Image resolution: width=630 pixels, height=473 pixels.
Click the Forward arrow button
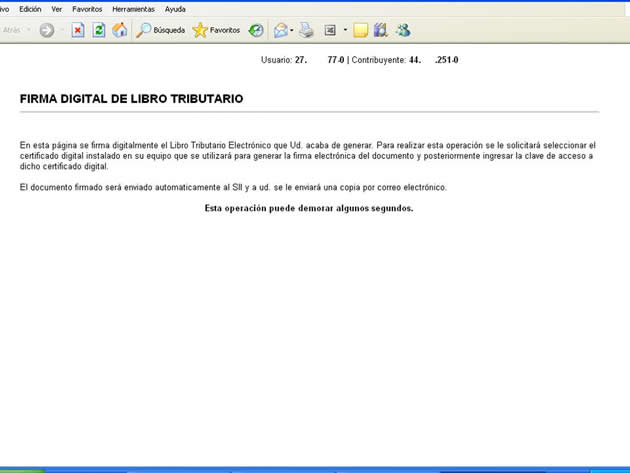[47, 30]
